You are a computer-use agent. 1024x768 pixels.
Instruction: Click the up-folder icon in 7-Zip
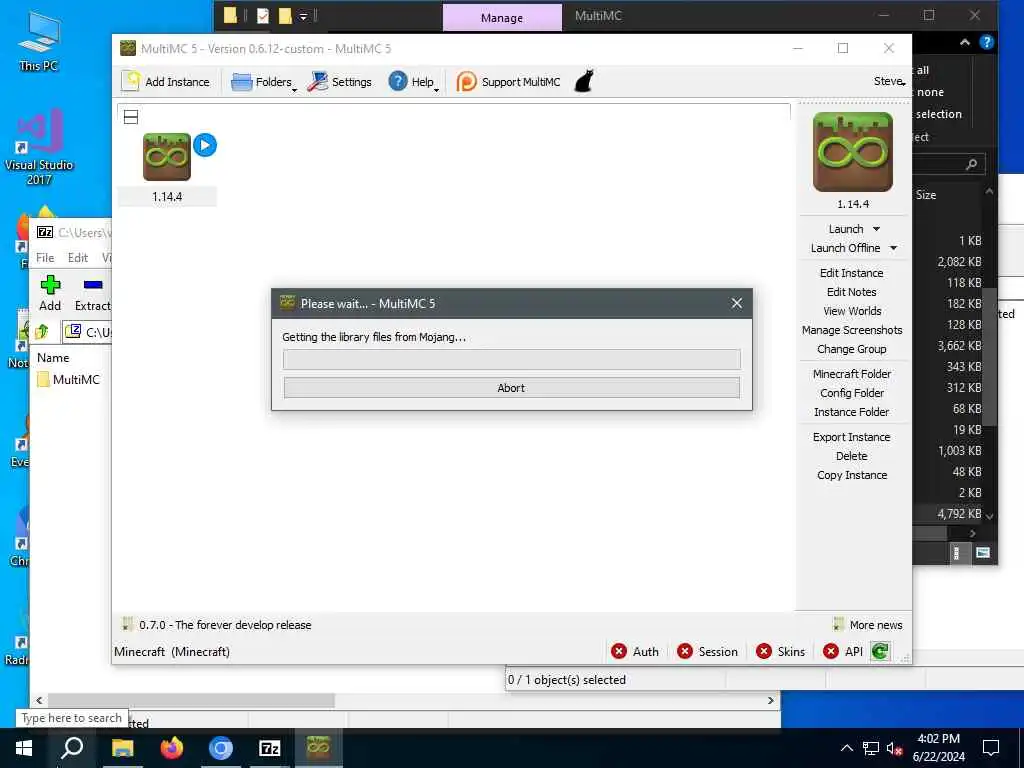tap(42, 332)
